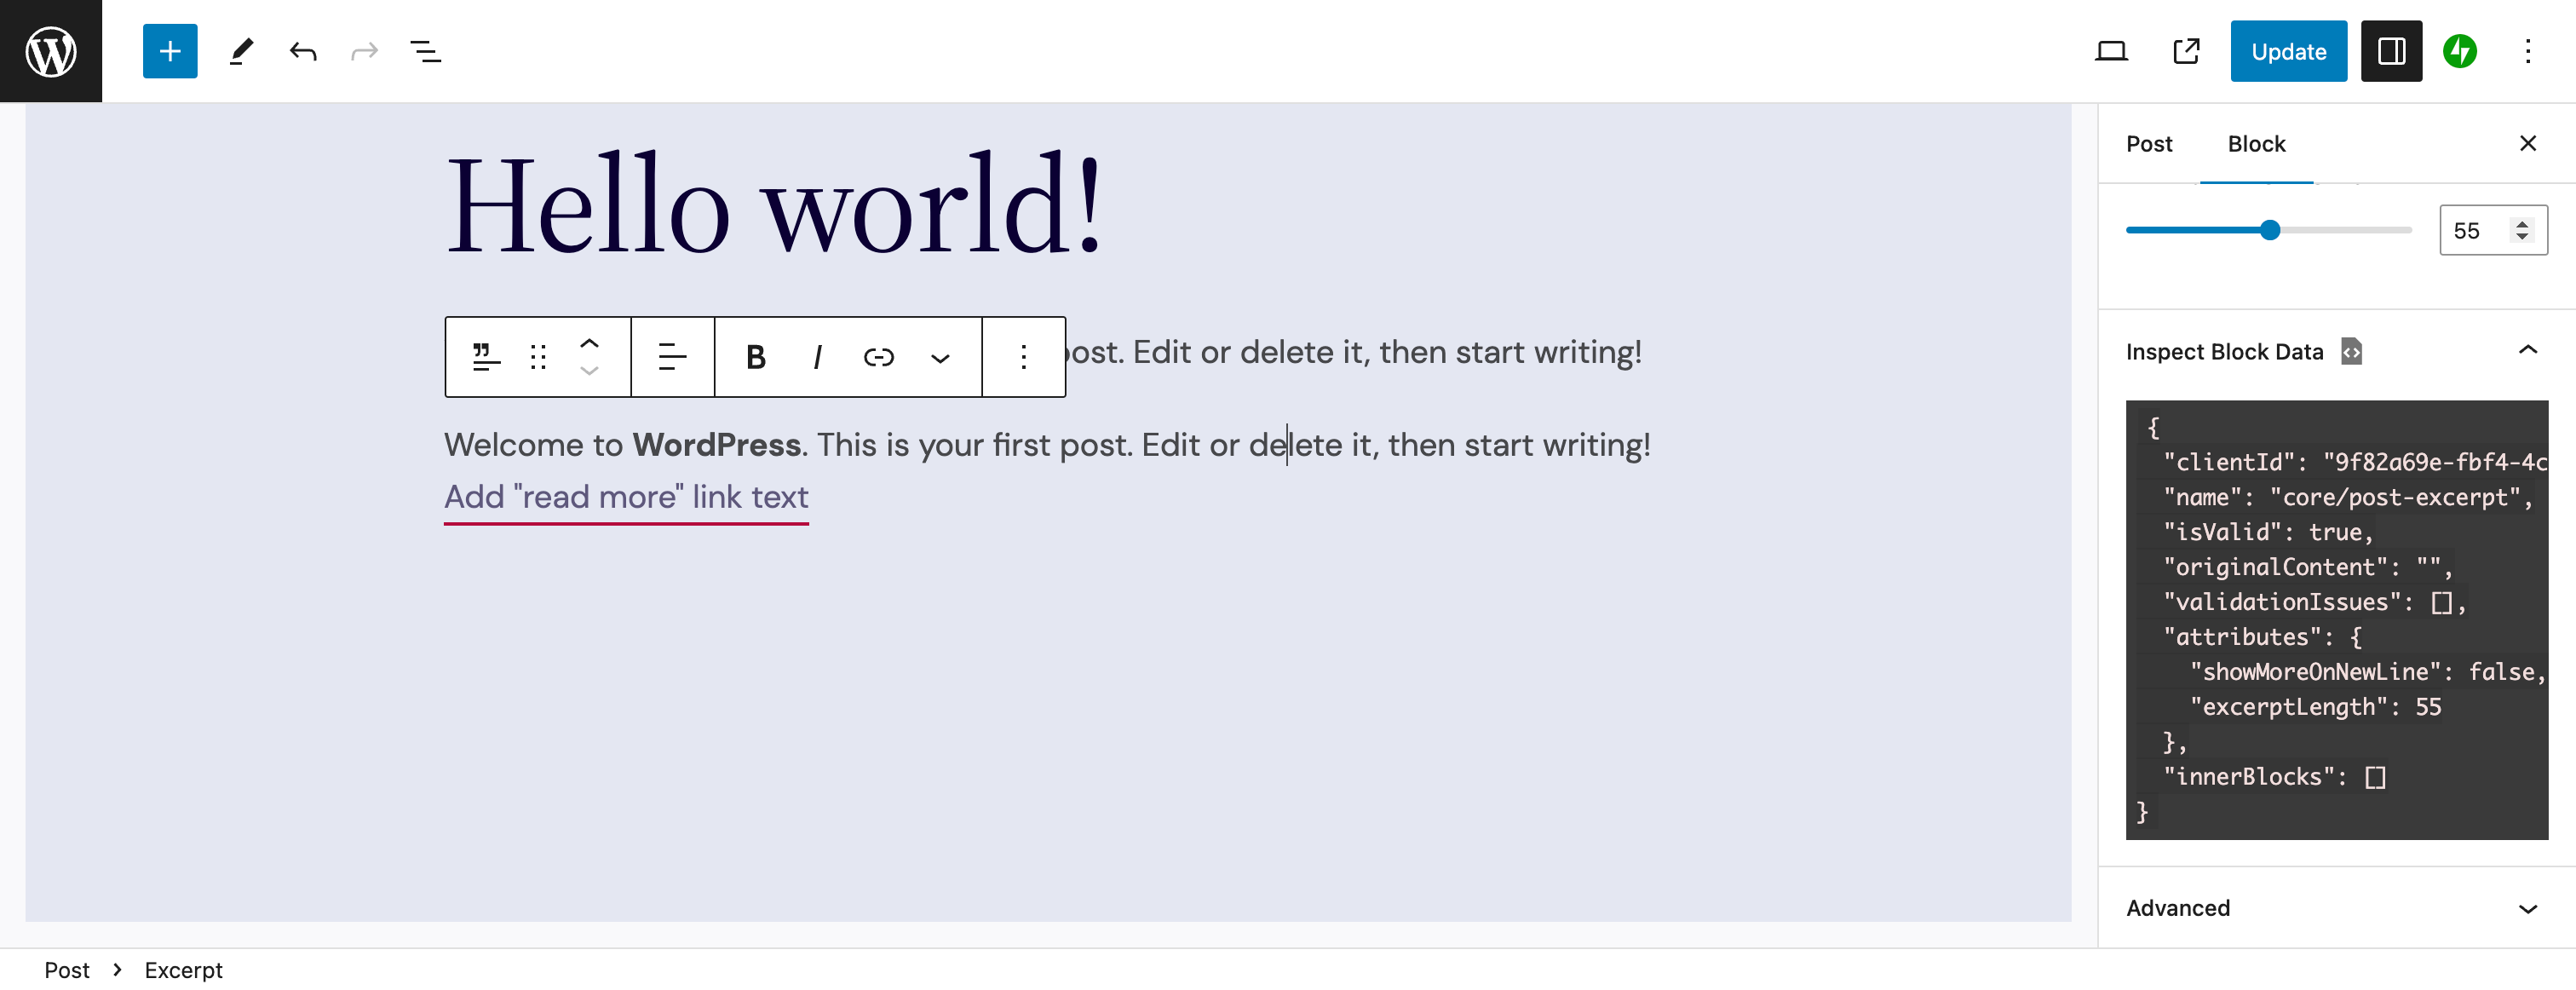Image resolution: width=2576 pixels, height=990 pixels.
Task: Click the block type paragraph icon
Action: click(486, 356)
